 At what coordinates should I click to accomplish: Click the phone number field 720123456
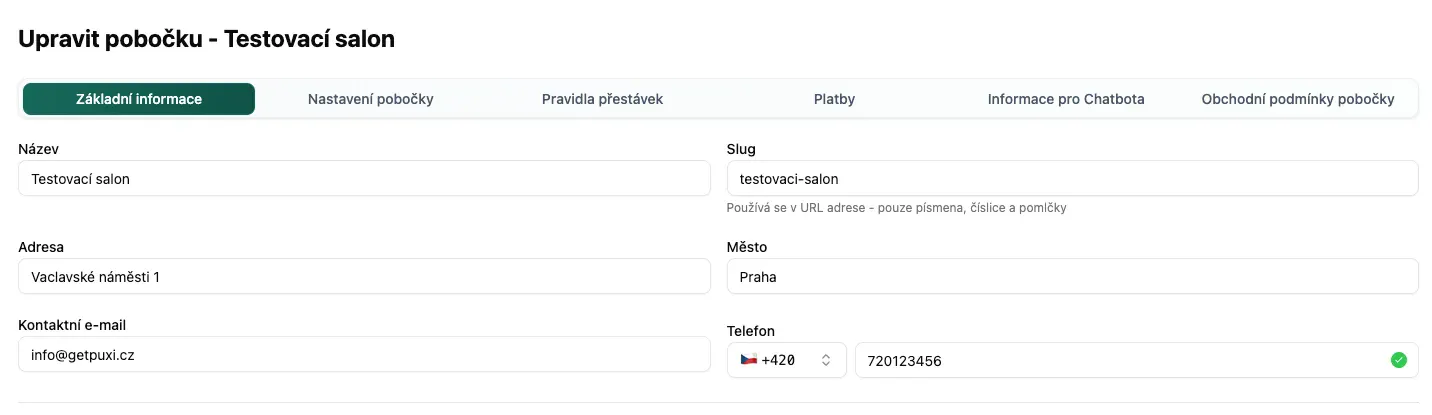(x=1120, y=360)
